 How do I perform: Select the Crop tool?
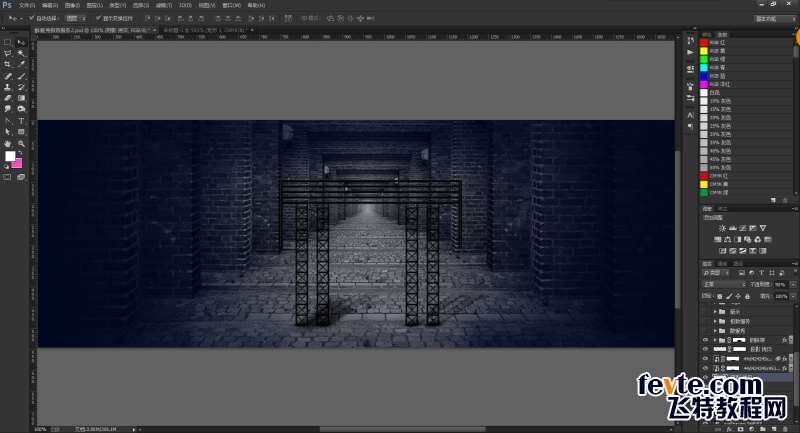coord(8,64)
